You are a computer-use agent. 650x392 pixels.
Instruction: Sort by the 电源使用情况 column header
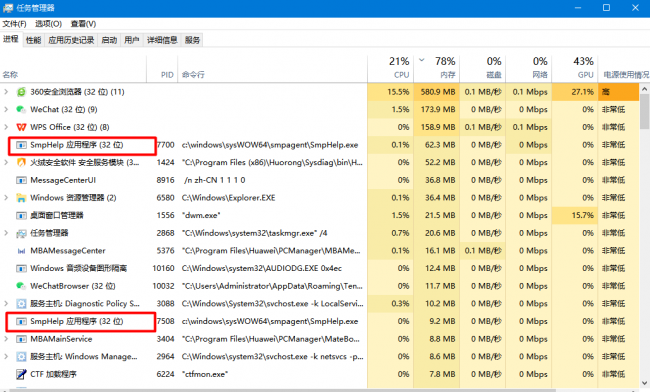[x=624, y=69]
